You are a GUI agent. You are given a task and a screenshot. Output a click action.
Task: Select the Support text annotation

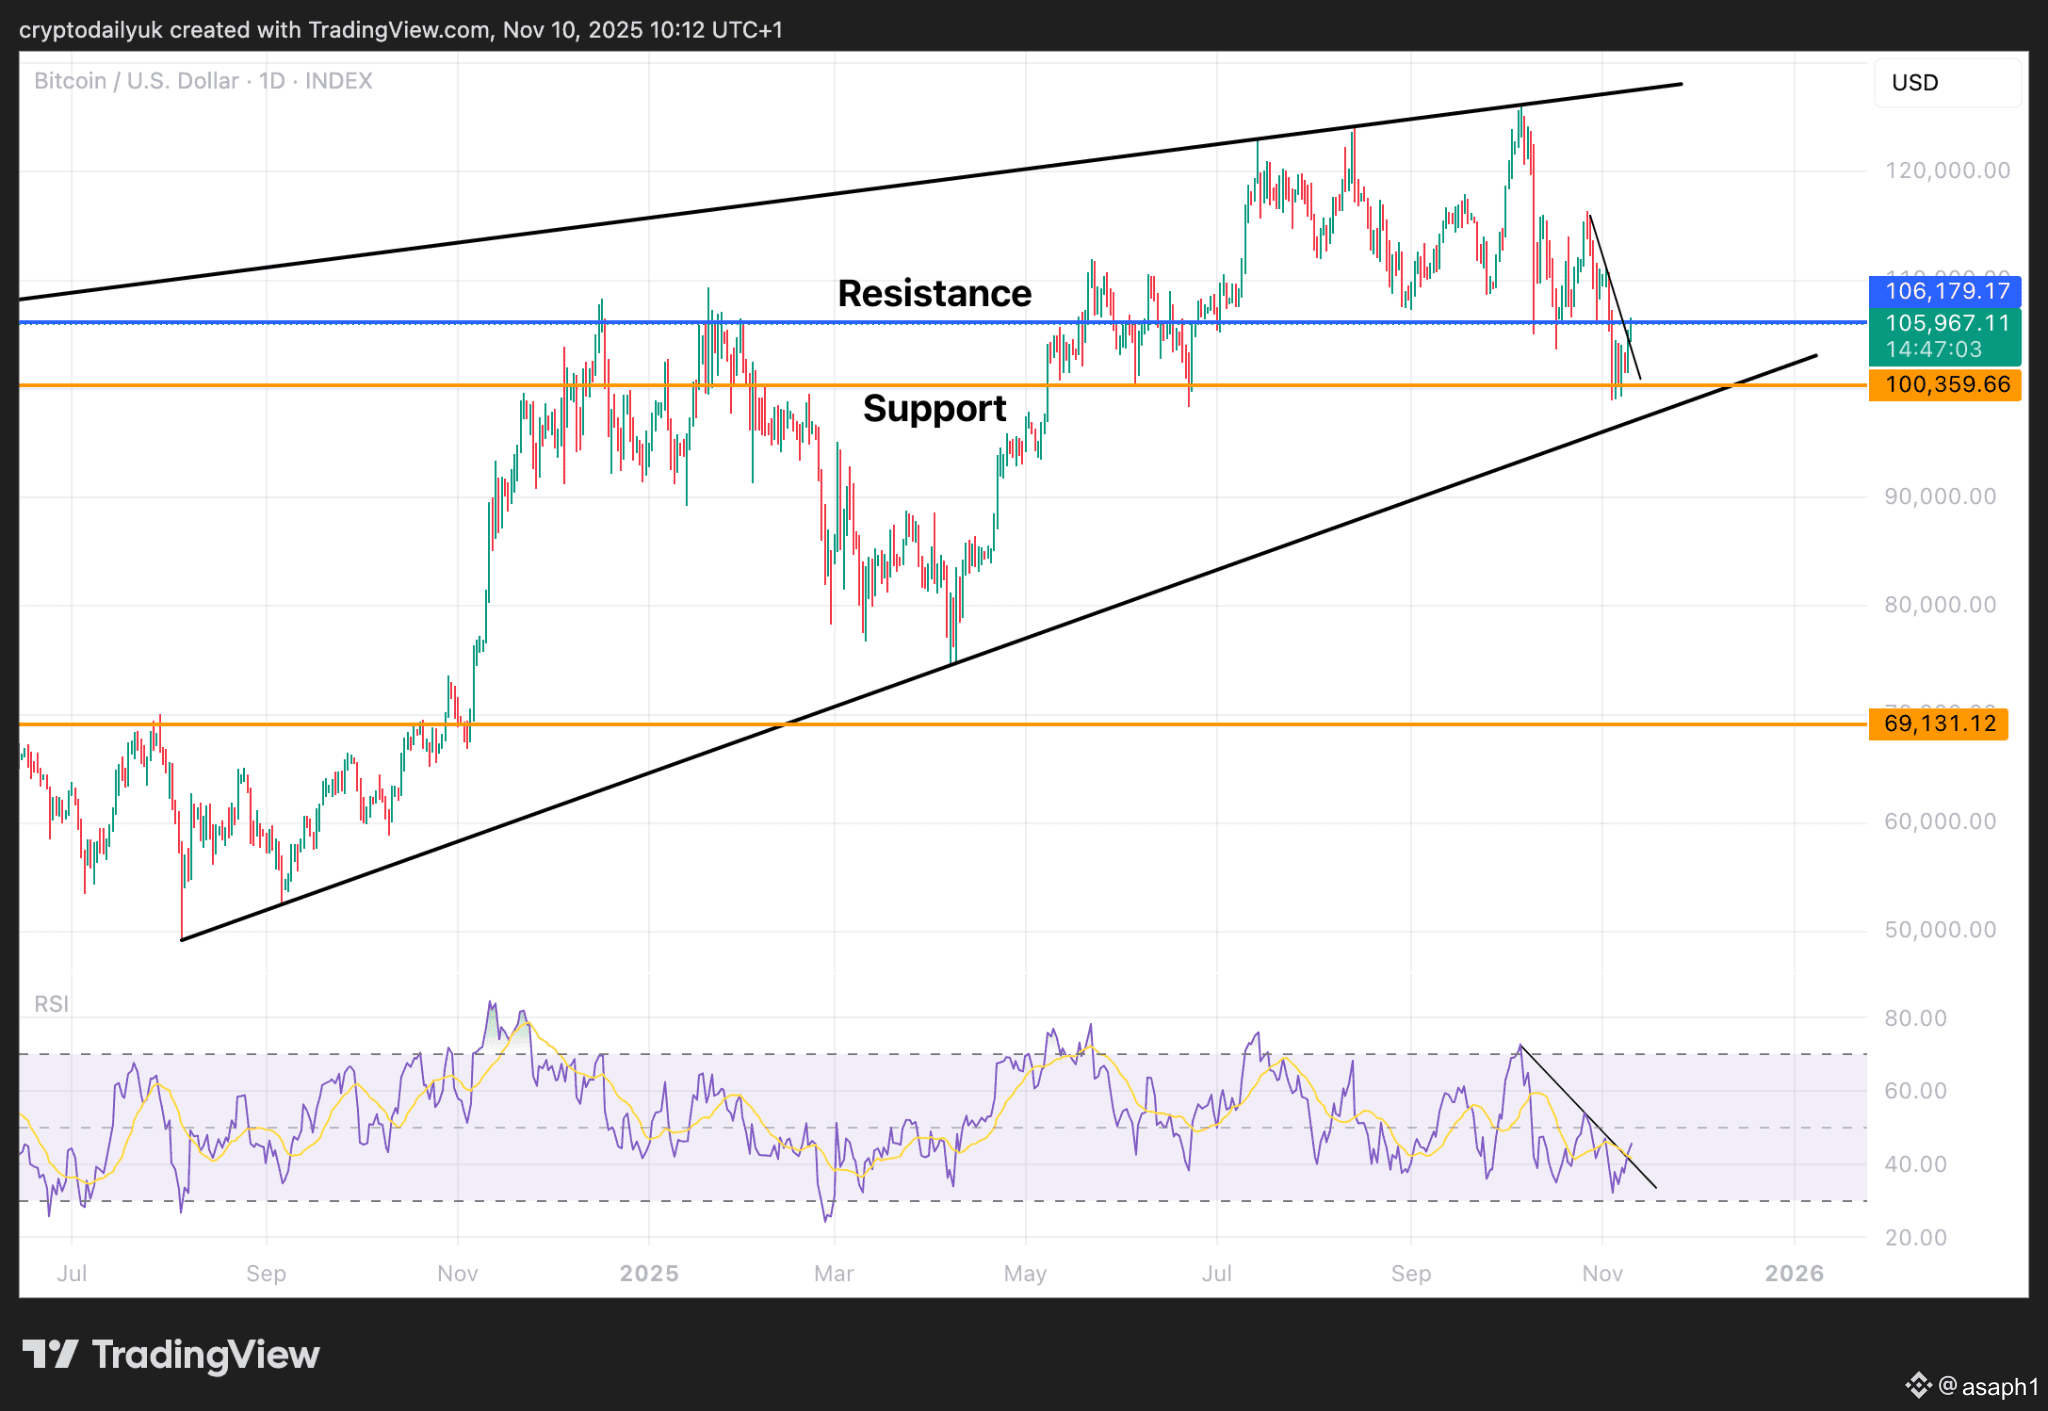tap(934, 409)
